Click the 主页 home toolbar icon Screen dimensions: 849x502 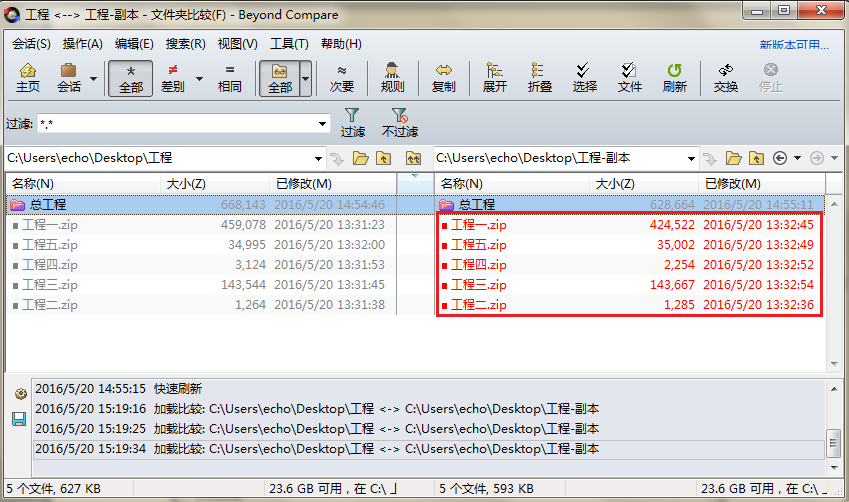pos(28,79)
